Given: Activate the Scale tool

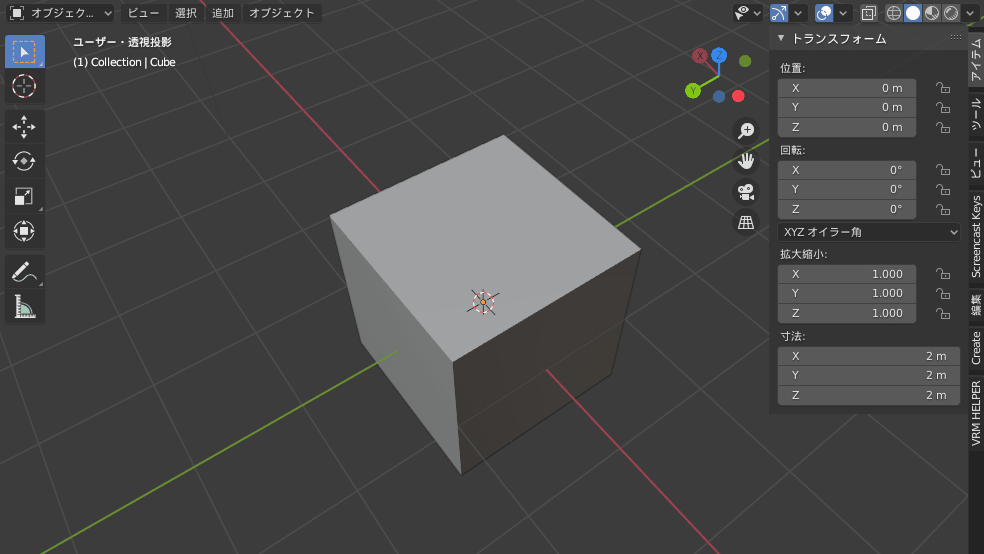Looking at the screenshot, I should (x=24, y=196).
